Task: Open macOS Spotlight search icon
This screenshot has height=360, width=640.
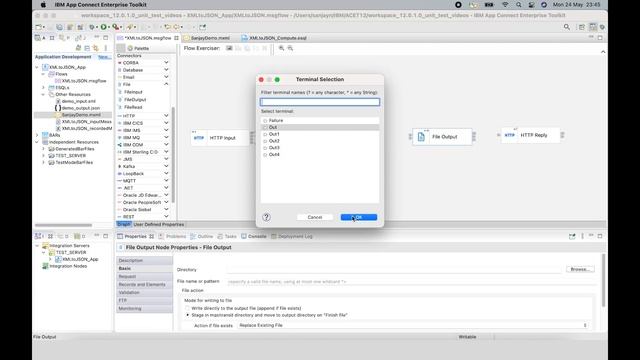Action: pos(518,5)
